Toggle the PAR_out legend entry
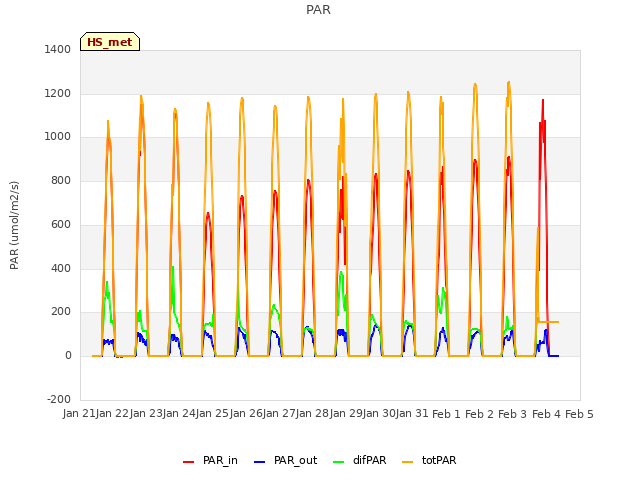Viewport: 640px width, 480px height. 285,460
